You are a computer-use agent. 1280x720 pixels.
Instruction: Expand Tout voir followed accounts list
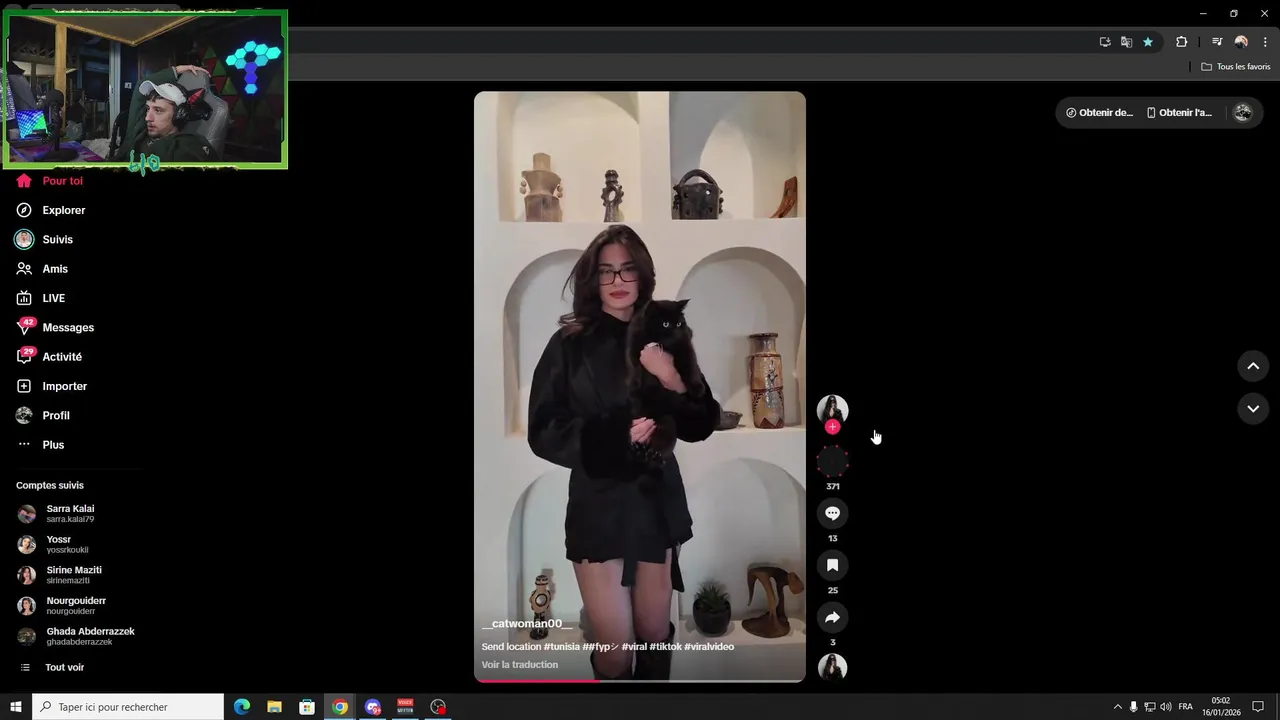click(x=64, y=667)
